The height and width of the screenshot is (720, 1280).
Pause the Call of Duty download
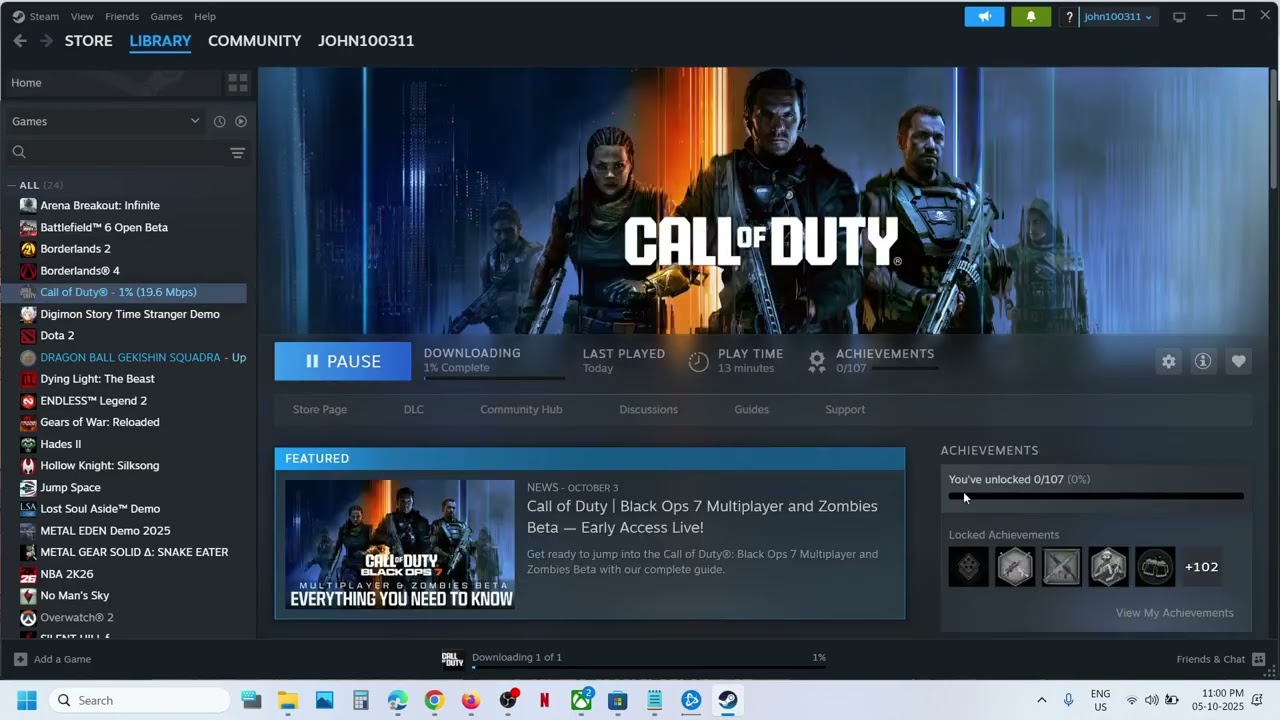pyautogui.click(x=343, y=361)
